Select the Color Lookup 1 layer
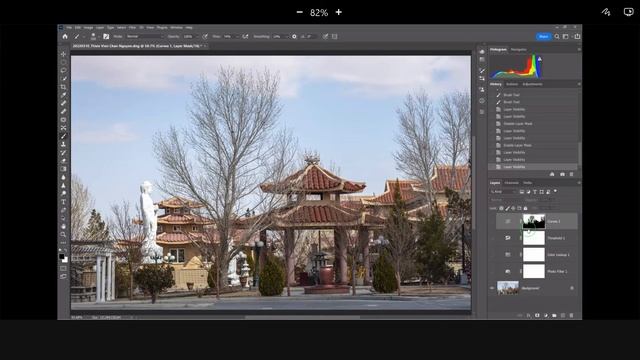Screen dimensions: 640x360 tap(558, 255)
